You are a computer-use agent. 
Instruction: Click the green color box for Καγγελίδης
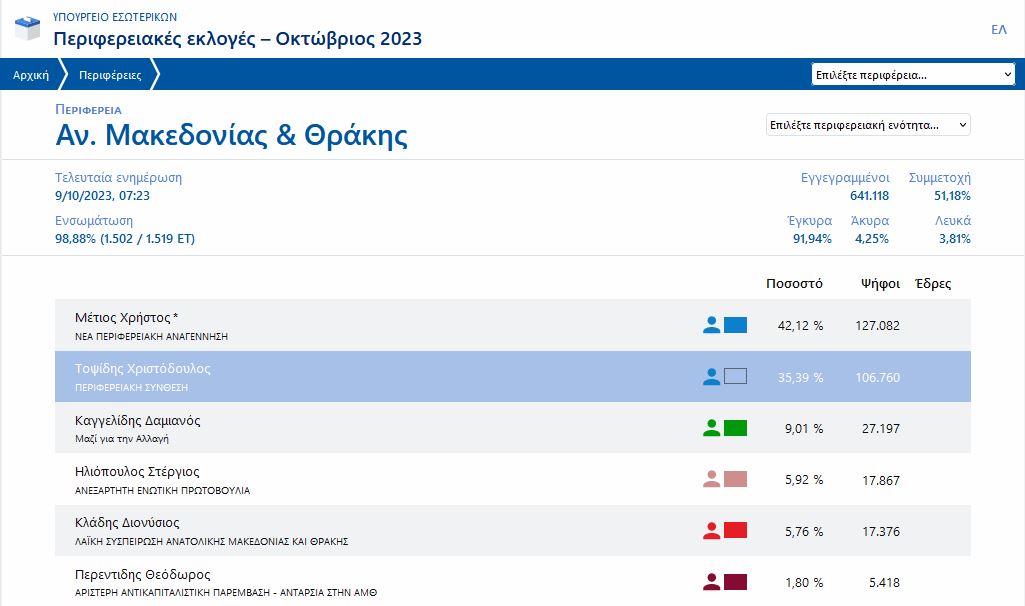pos(735,428)
